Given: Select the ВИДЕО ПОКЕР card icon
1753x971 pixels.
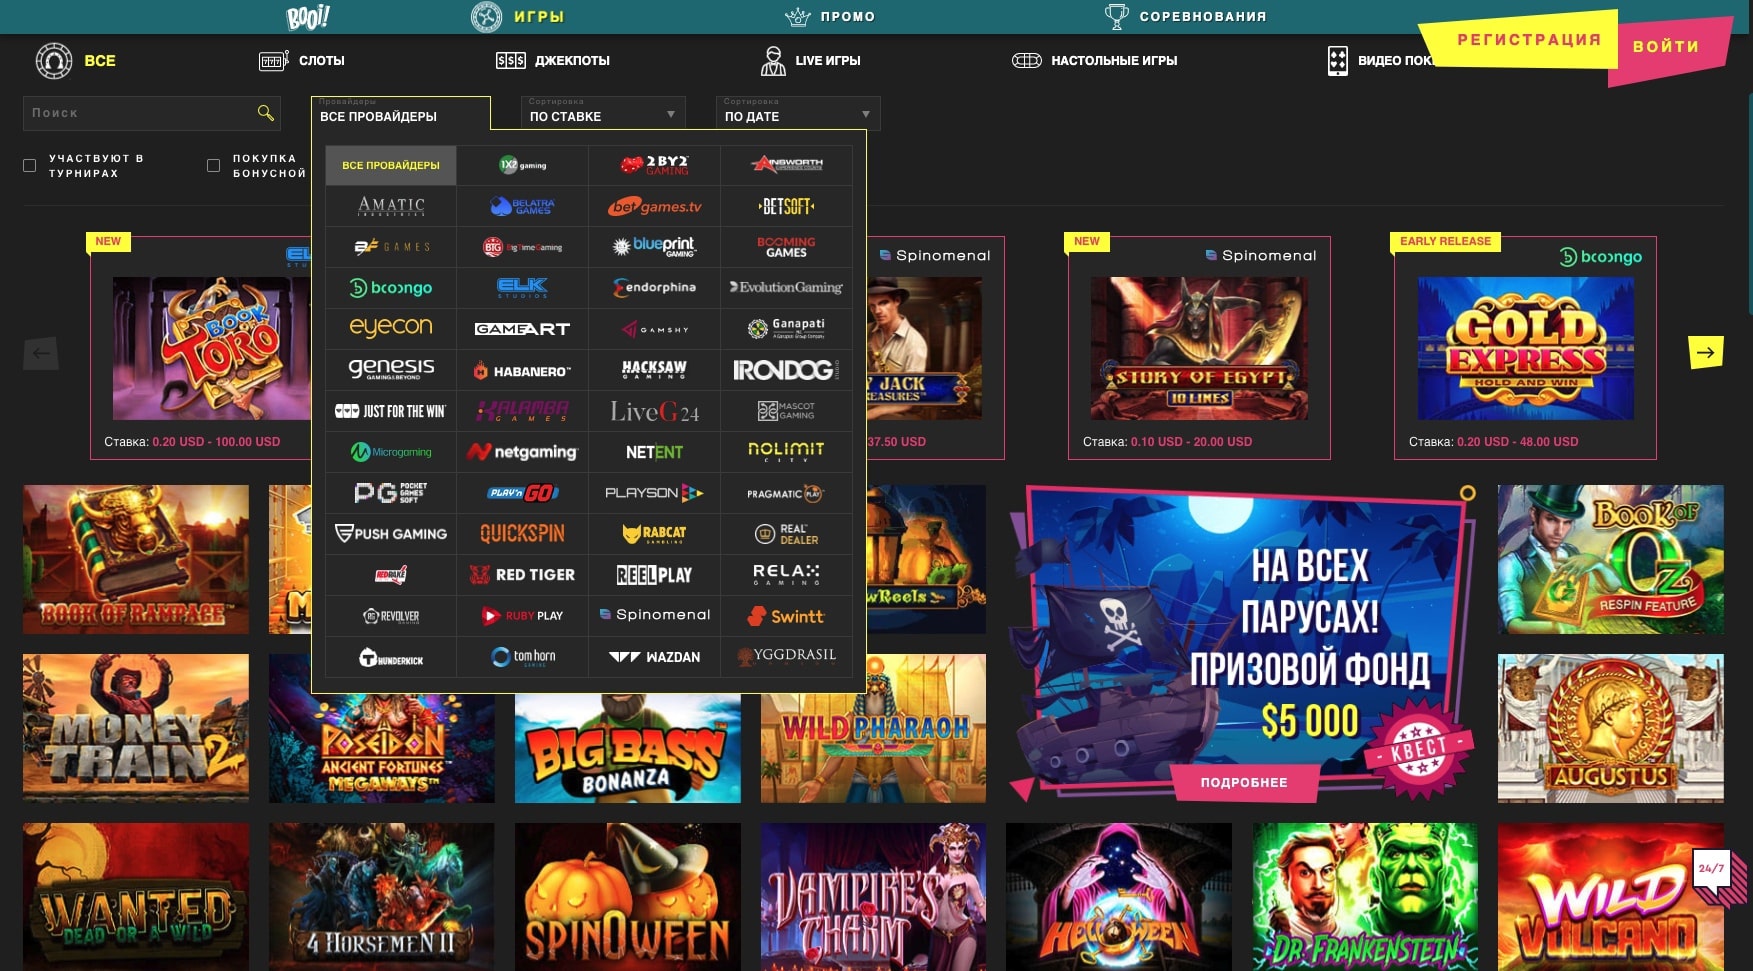Looking at the screenshot, I should tap(1337, 60).
